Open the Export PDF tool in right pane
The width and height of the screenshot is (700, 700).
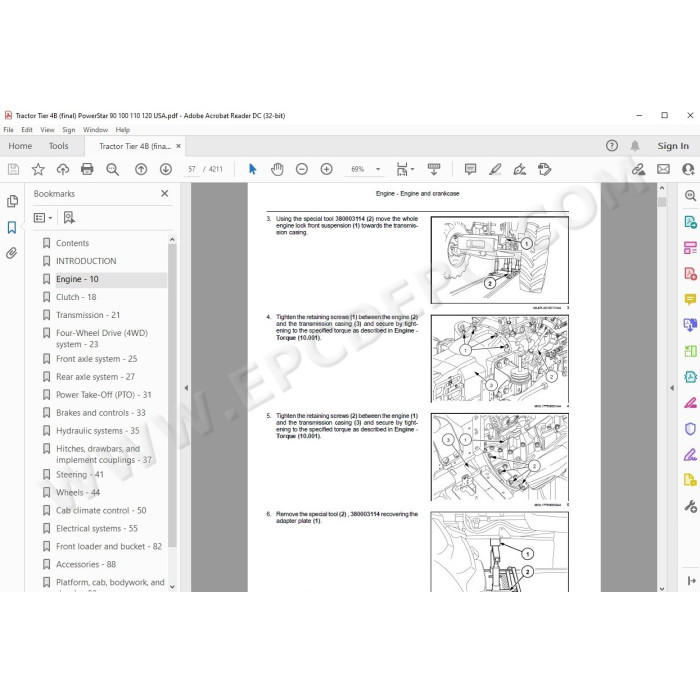[x=690, y=222]
